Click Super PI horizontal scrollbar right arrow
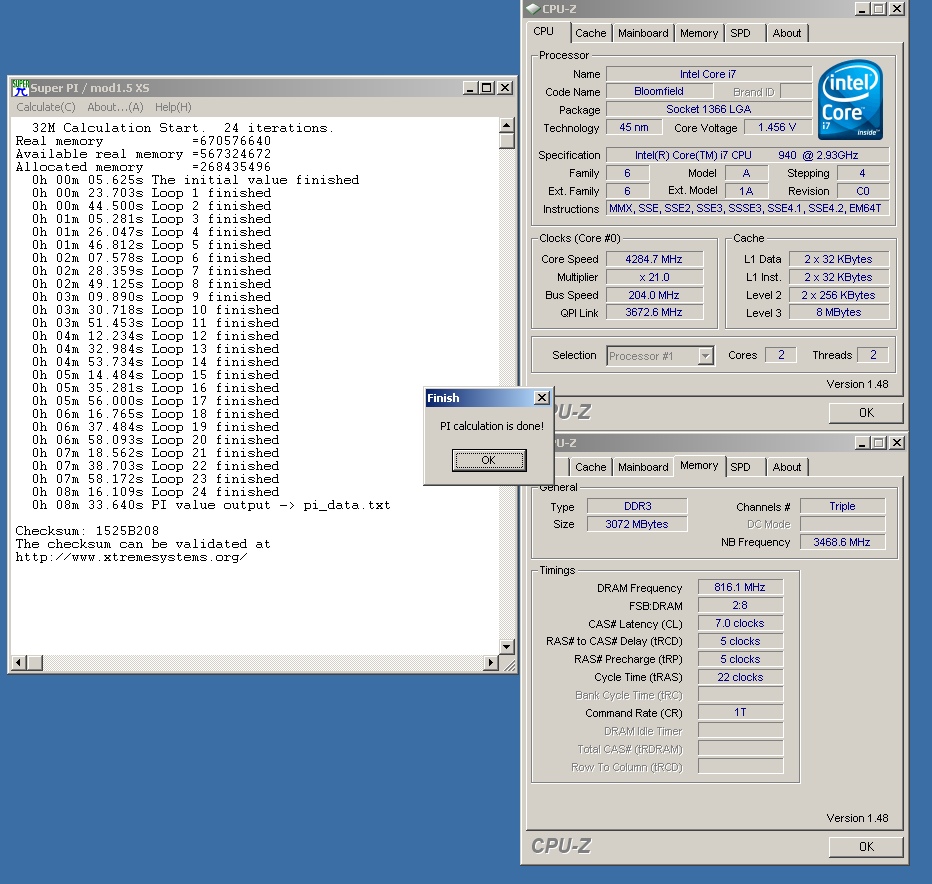 (x=491, y=662)
